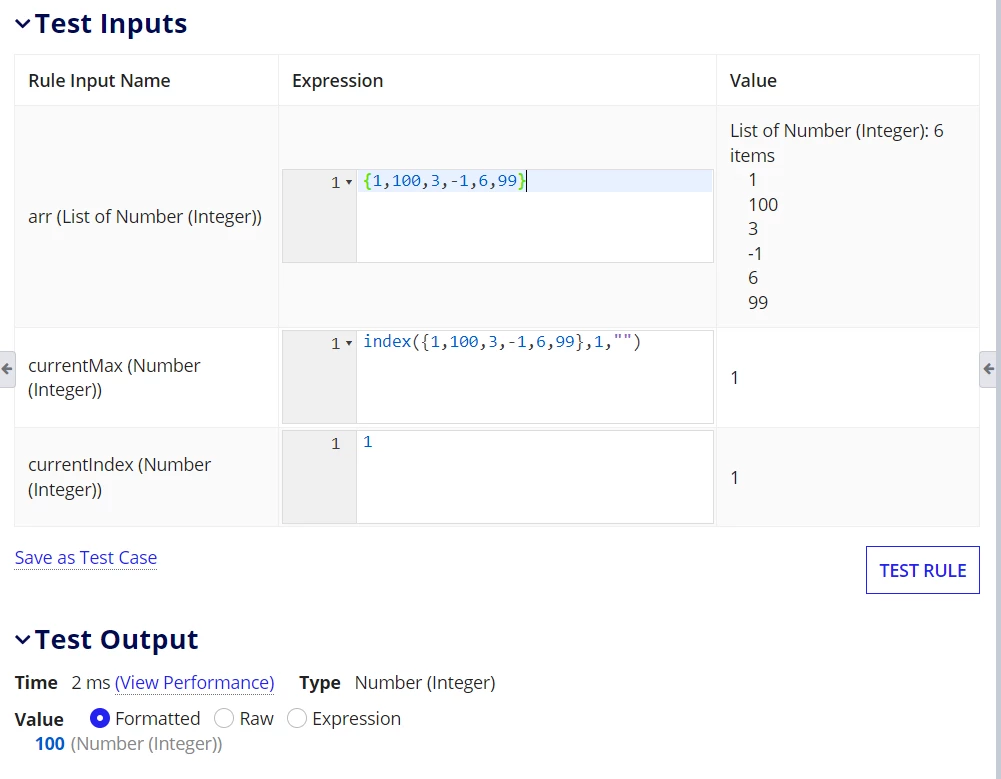The image size is (1001, 779).
Task: Open Save as Test Case link
Action: point(86,557)
